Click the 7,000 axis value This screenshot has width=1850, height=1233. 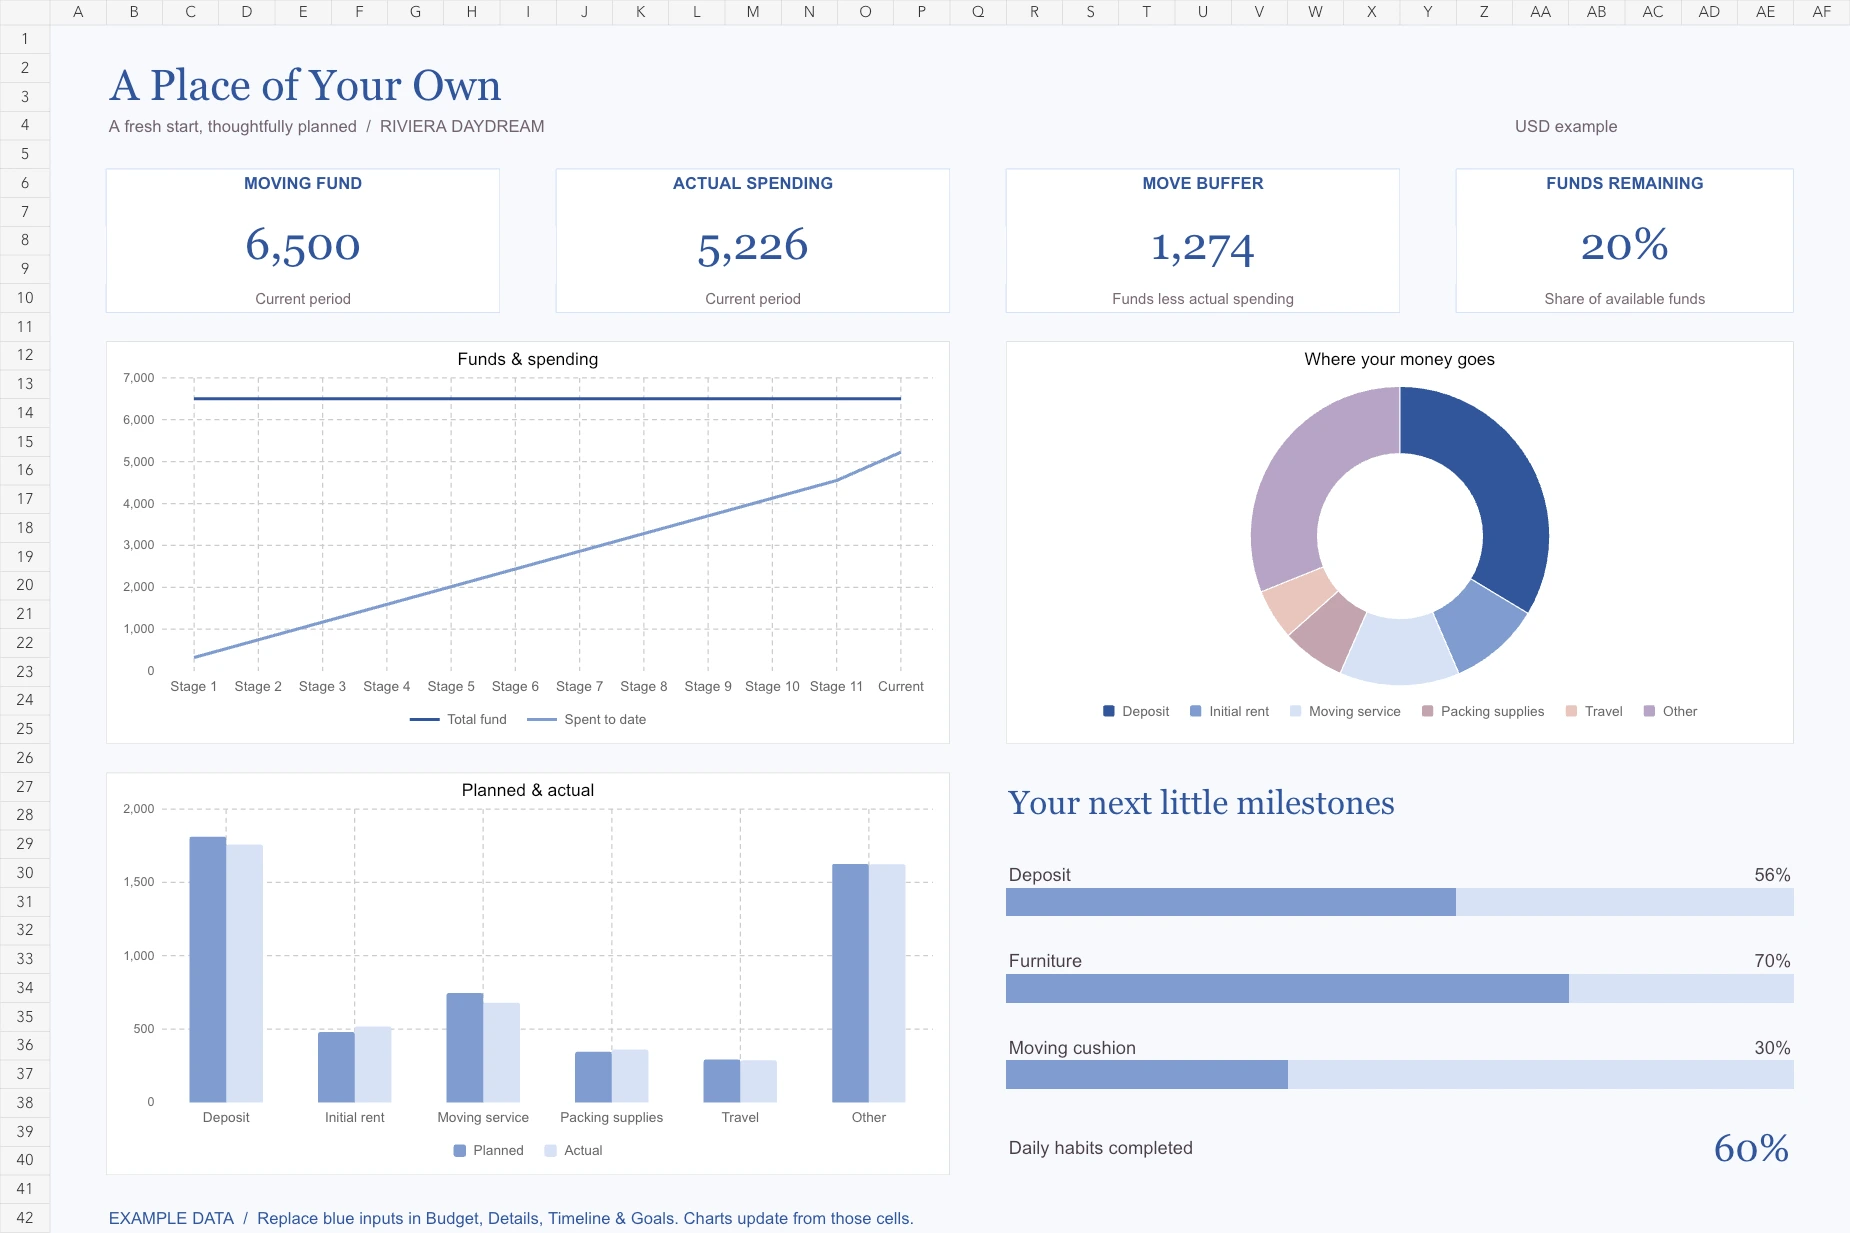coord(139,378)
